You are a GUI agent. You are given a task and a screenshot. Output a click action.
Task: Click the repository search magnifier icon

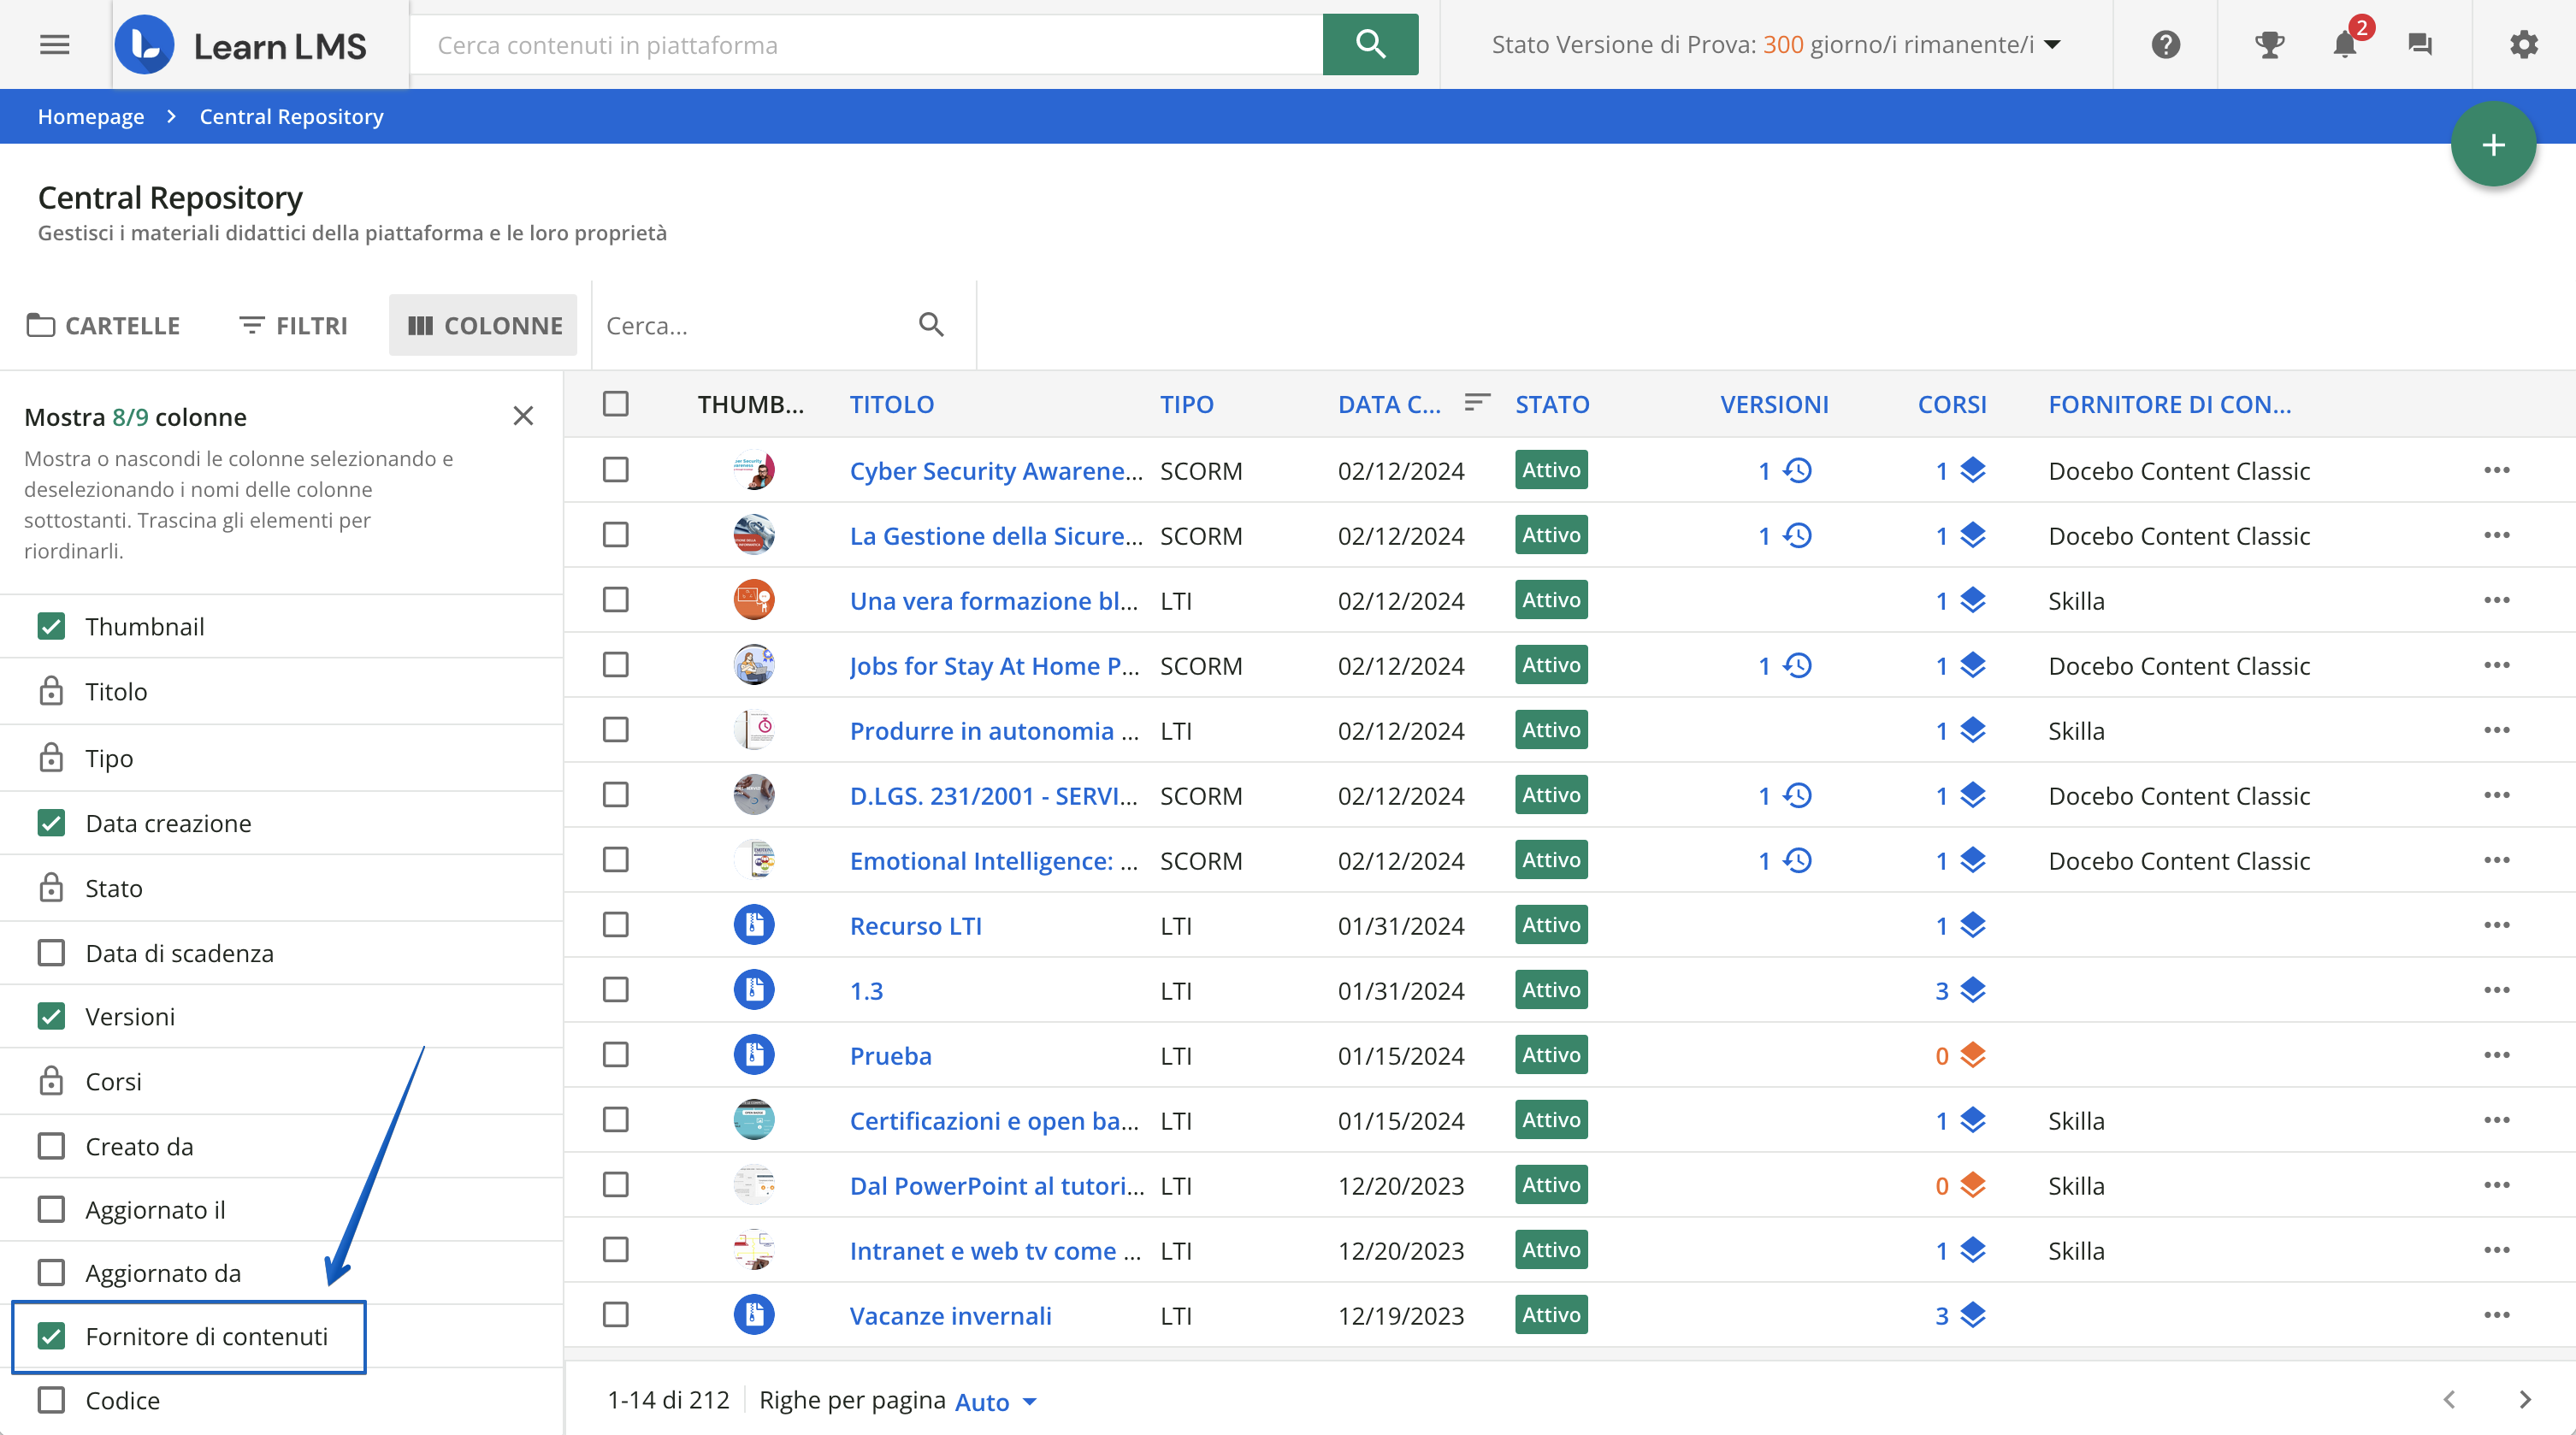pos(931,325)
